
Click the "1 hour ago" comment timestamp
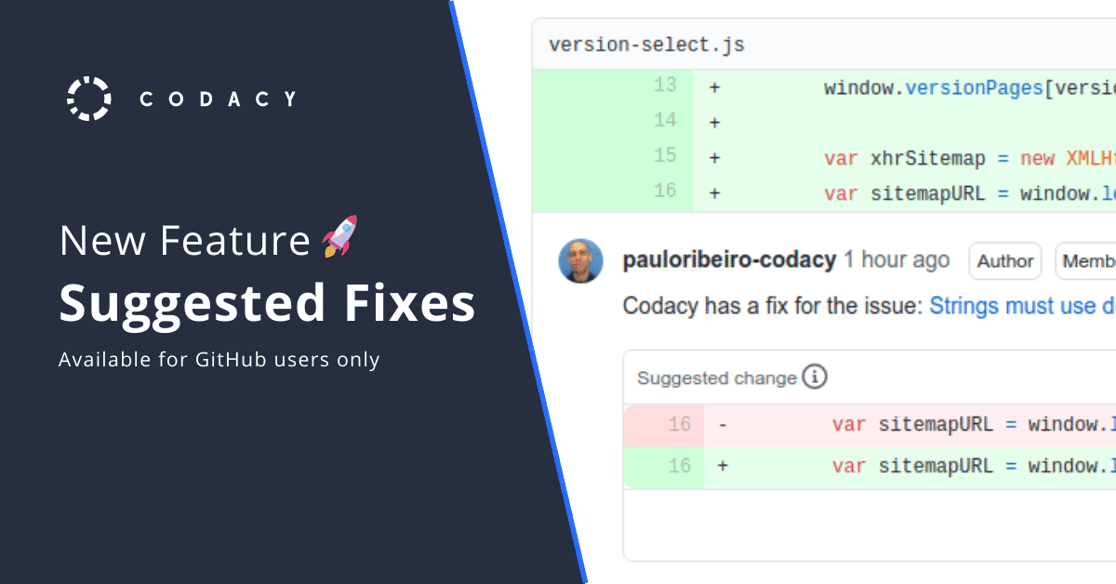896,261
